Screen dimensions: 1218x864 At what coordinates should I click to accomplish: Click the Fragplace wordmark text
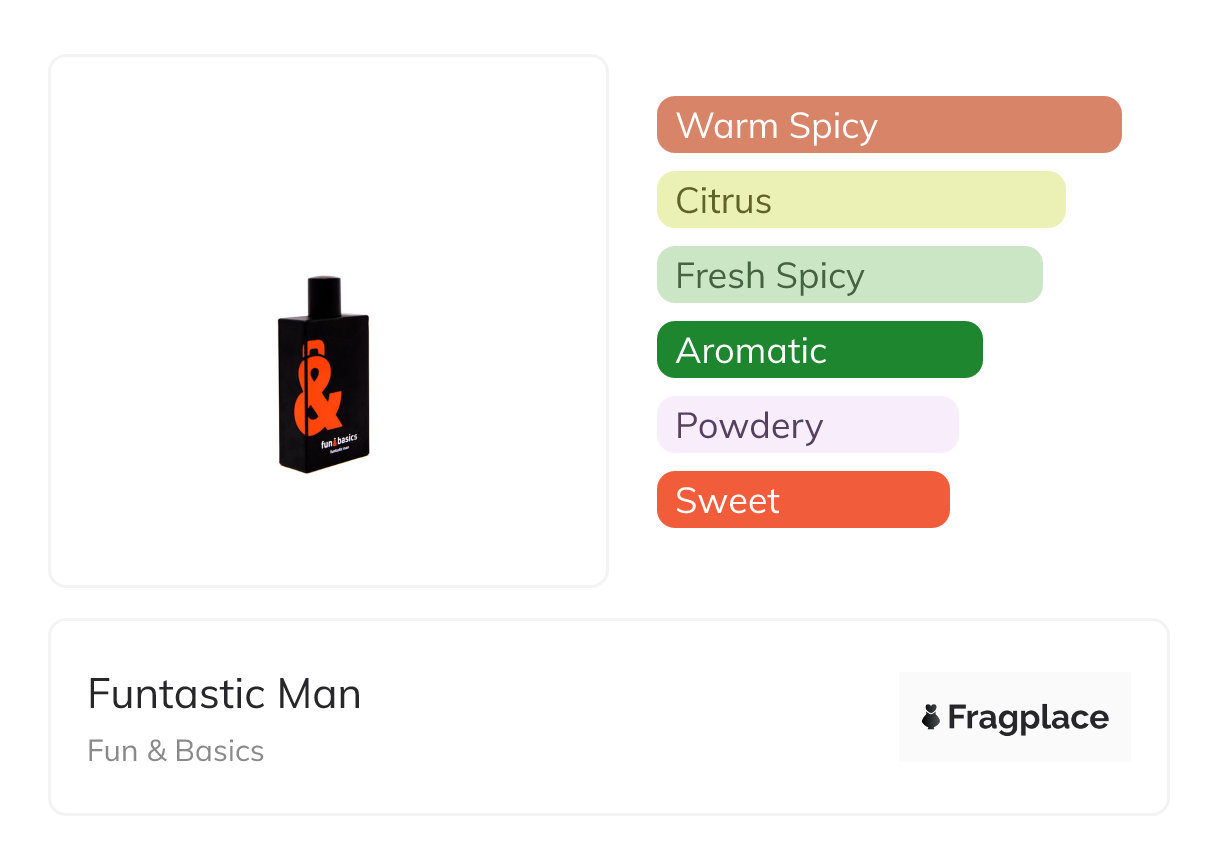point(1028,718)
